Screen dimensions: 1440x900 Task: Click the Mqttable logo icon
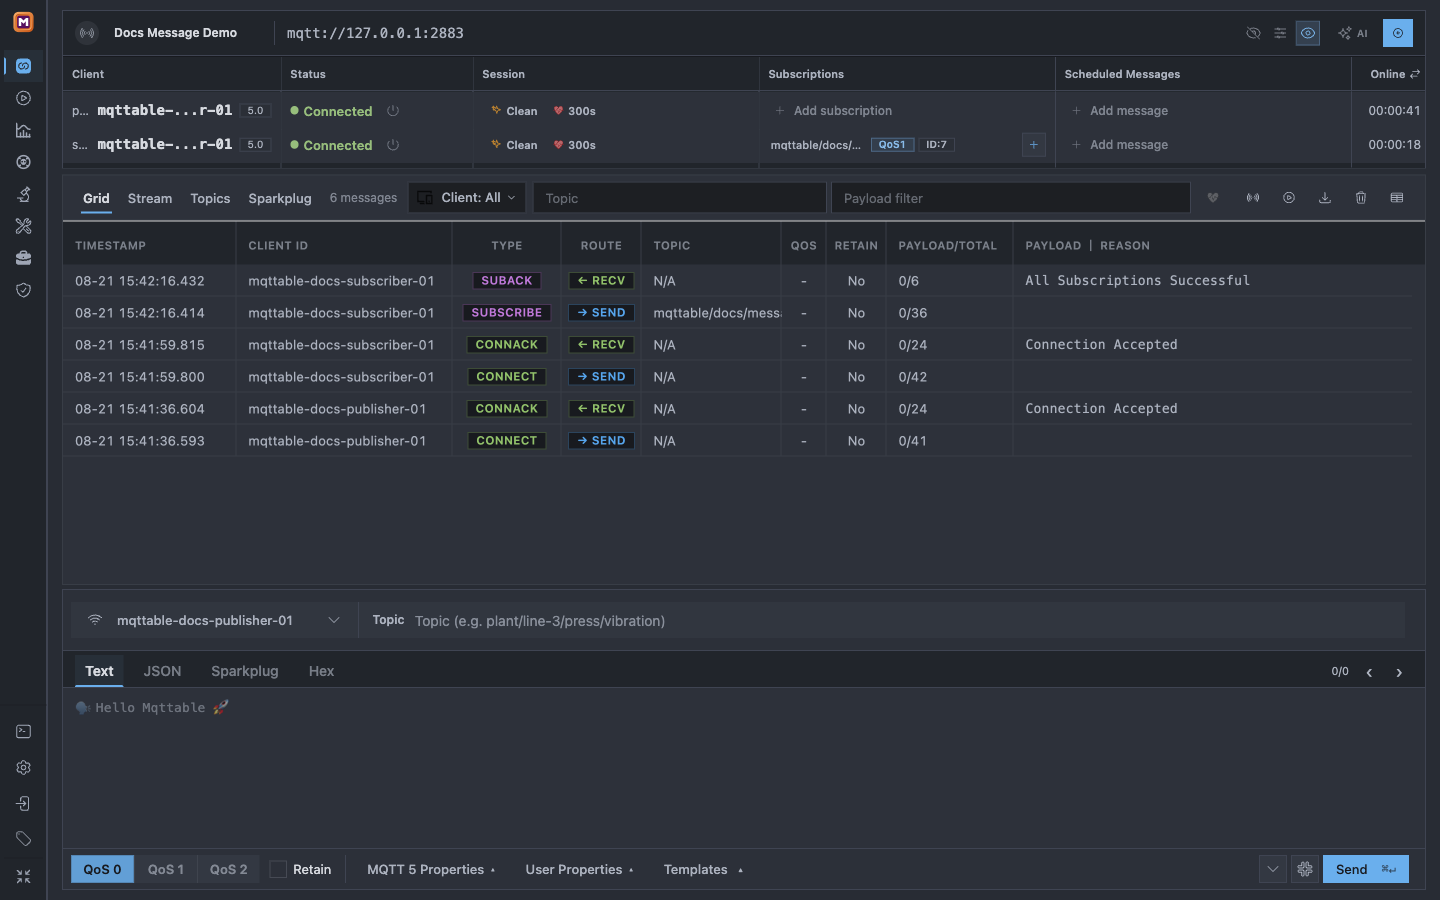23,22
